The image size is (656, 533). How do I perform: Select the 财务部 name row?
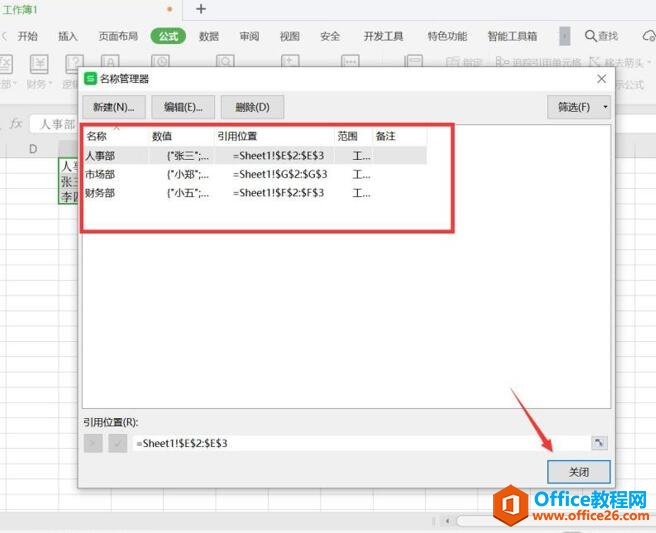[255, 193]
